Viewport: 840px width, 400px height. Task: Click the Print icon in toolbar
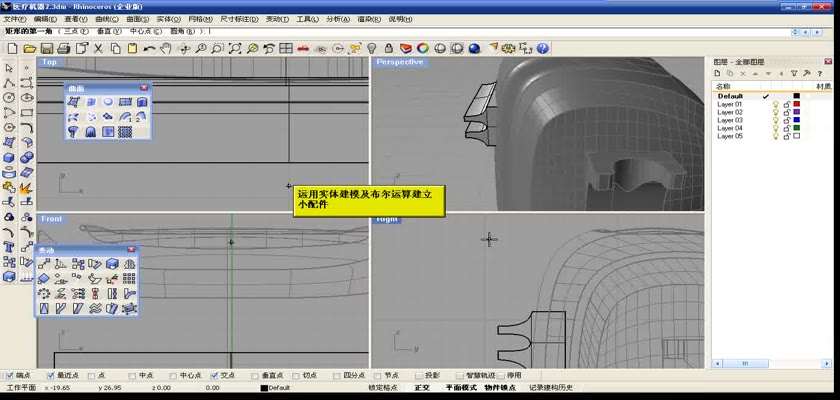(x=63, y=48)
